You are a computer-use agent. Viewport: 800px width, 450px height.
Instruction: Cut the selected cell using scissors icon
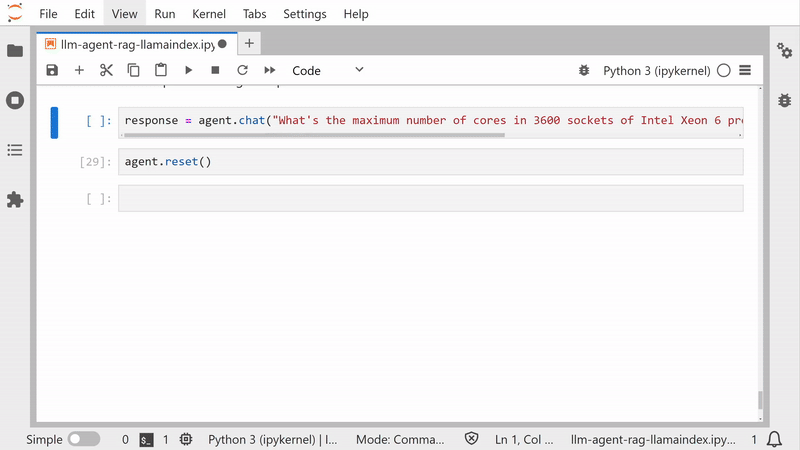coord(106,70)
